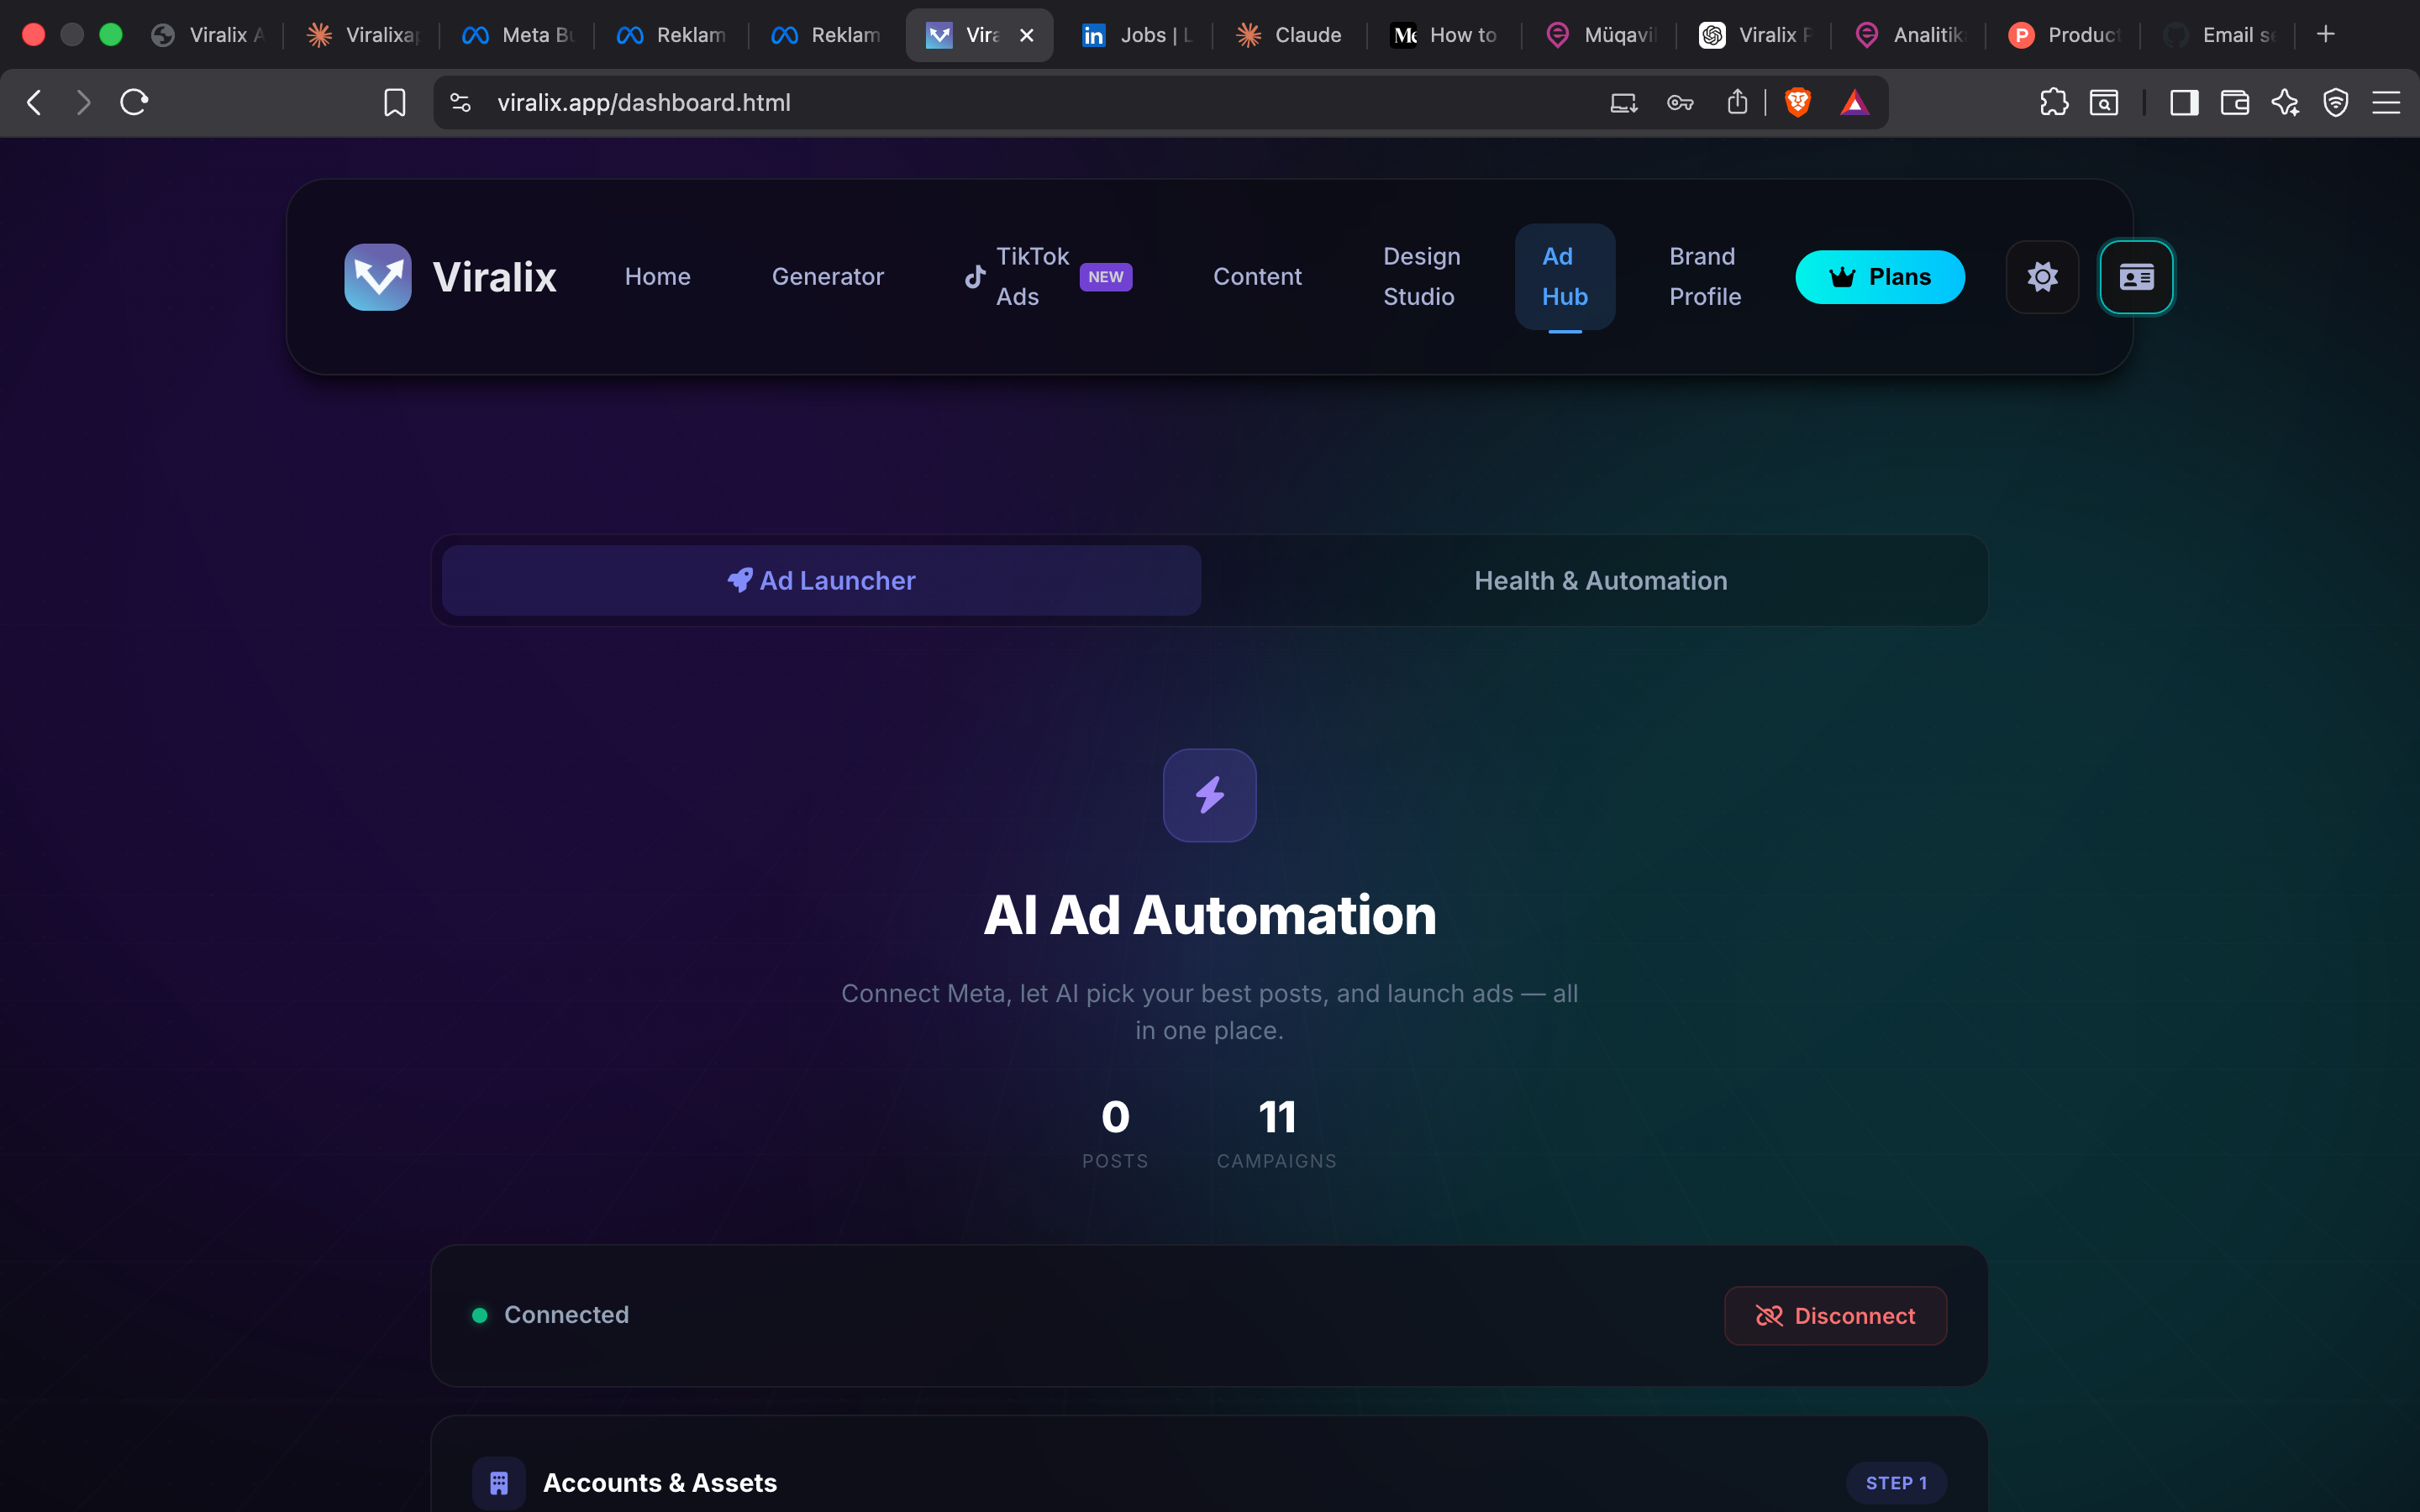
Task: Open the browser hamburger menu
Action: 2386,102
